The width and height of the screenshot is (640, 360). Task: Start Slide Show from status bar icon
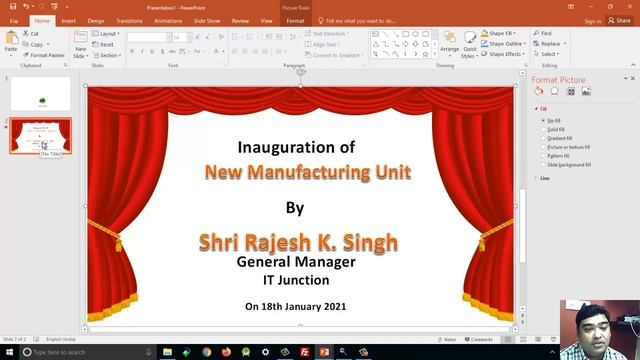[x=553, y=339]
